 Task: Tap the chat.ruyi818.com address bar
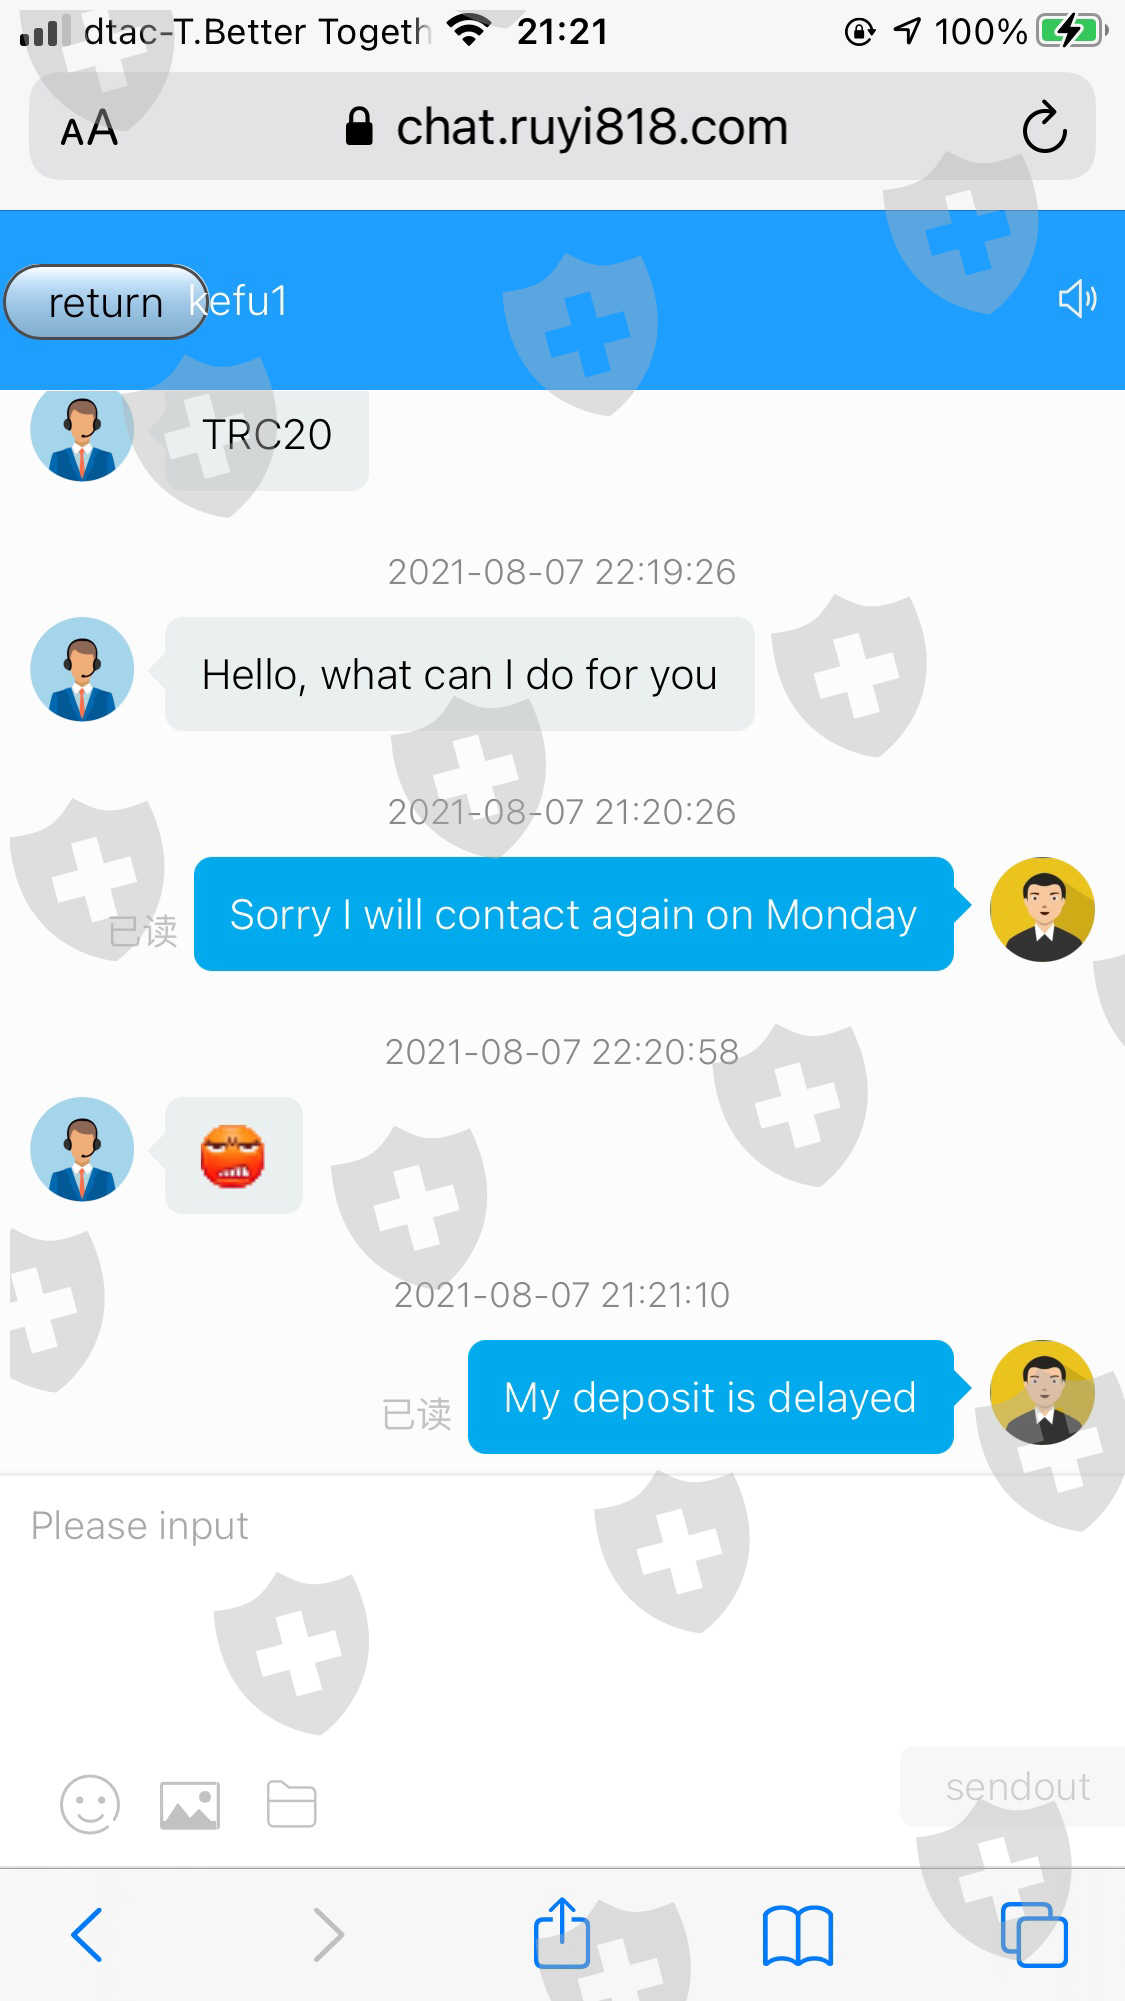point(562,127)
